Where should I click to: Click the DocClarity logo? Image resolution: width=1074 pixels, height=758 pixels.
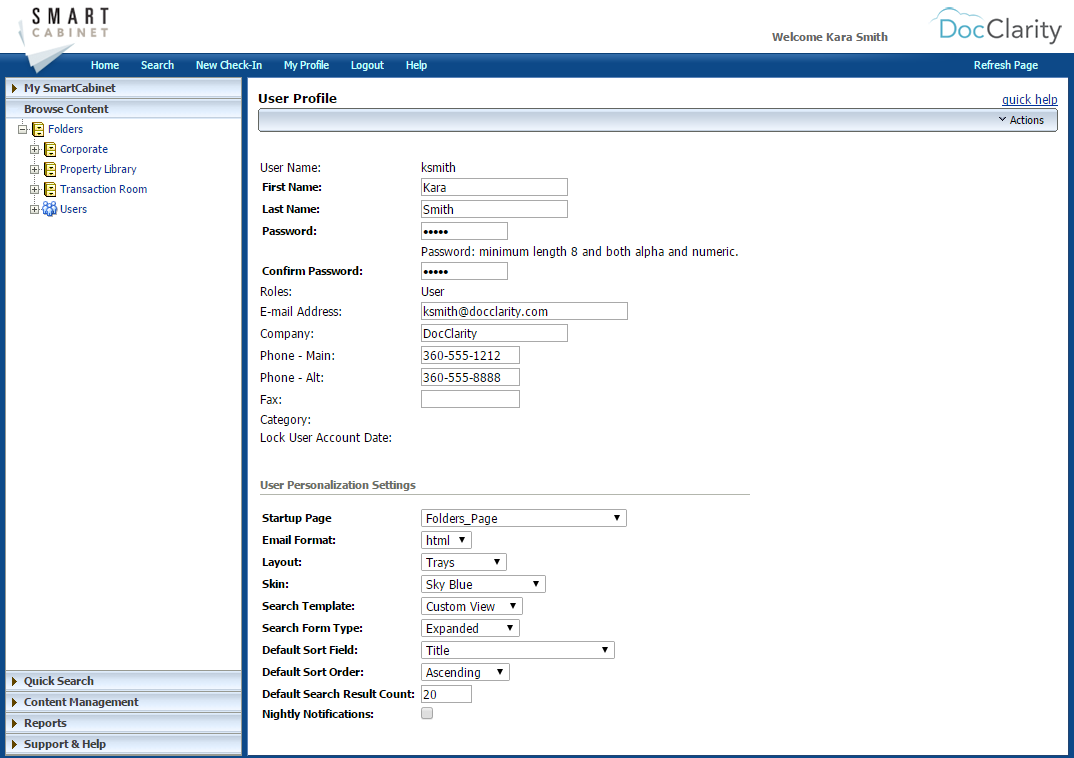click(996, 27)
